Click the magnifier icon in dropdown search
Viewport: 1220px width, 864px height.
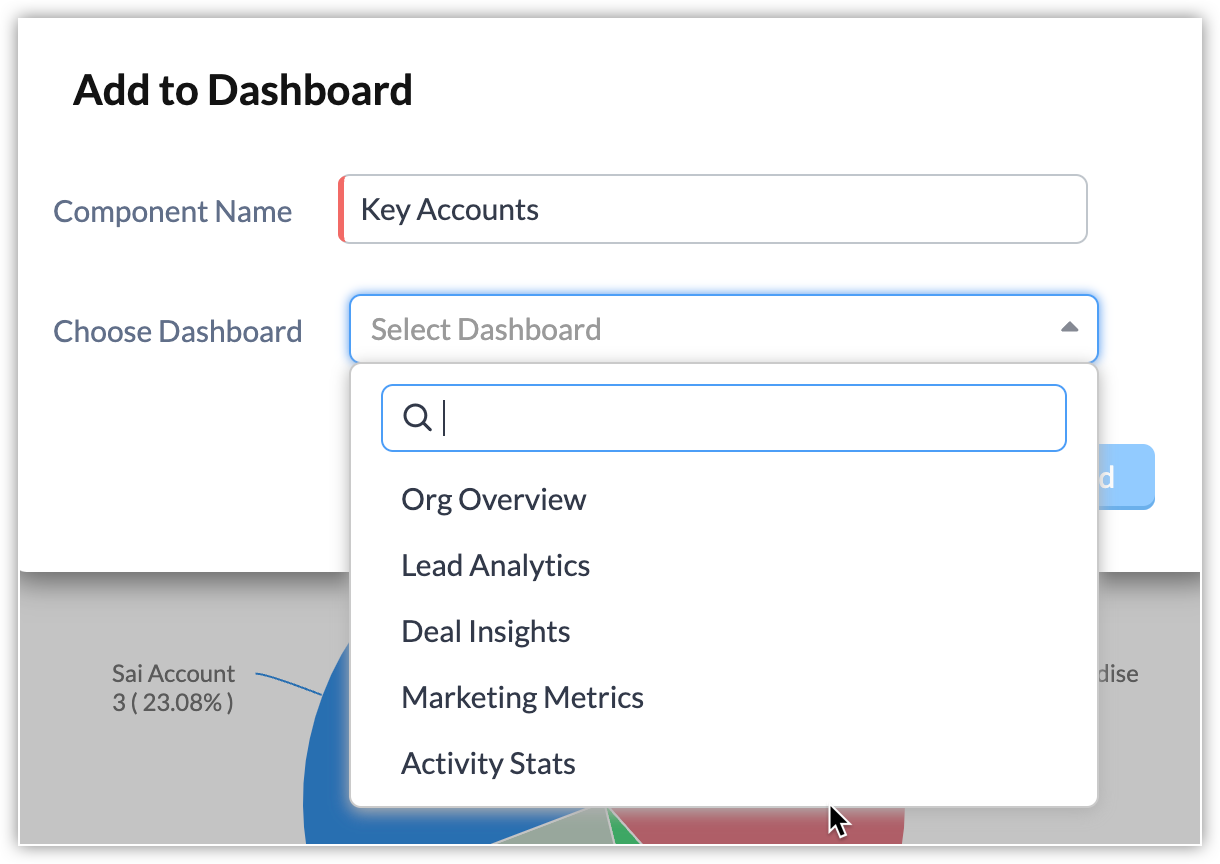(417, 418)
